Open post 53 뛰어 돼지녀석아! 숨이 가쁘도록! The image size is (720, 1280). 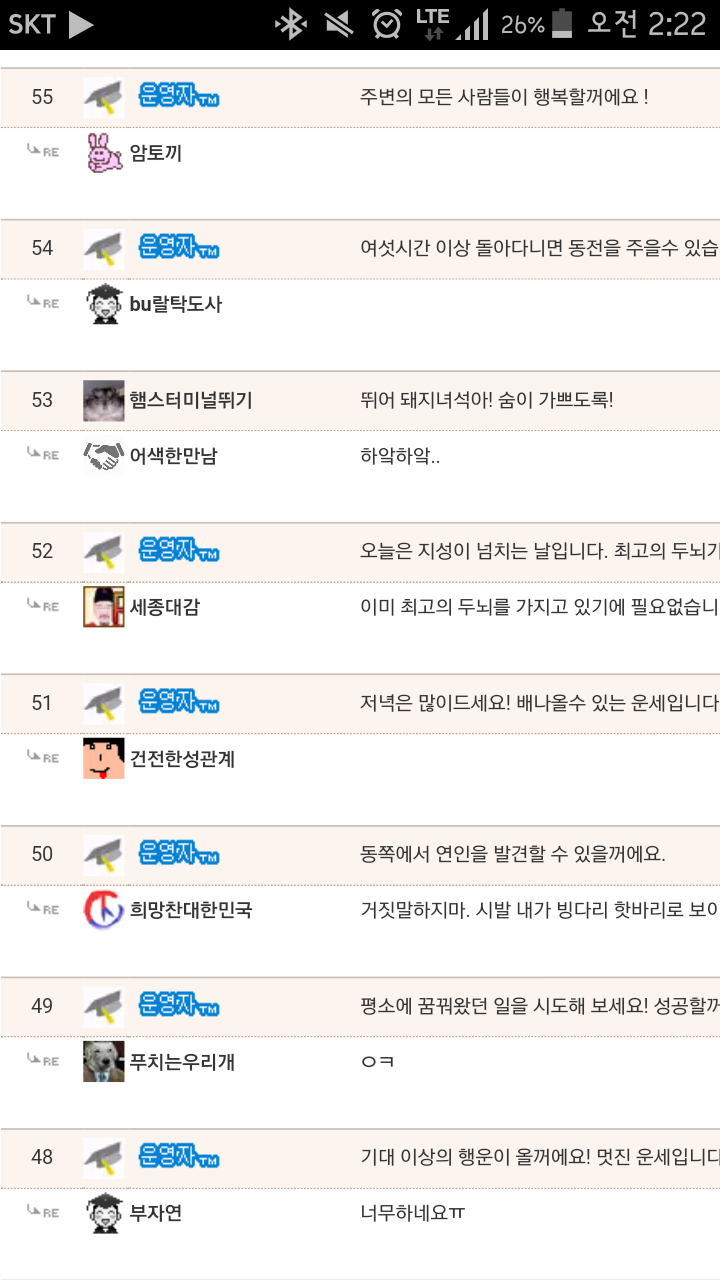coord(487,401)
